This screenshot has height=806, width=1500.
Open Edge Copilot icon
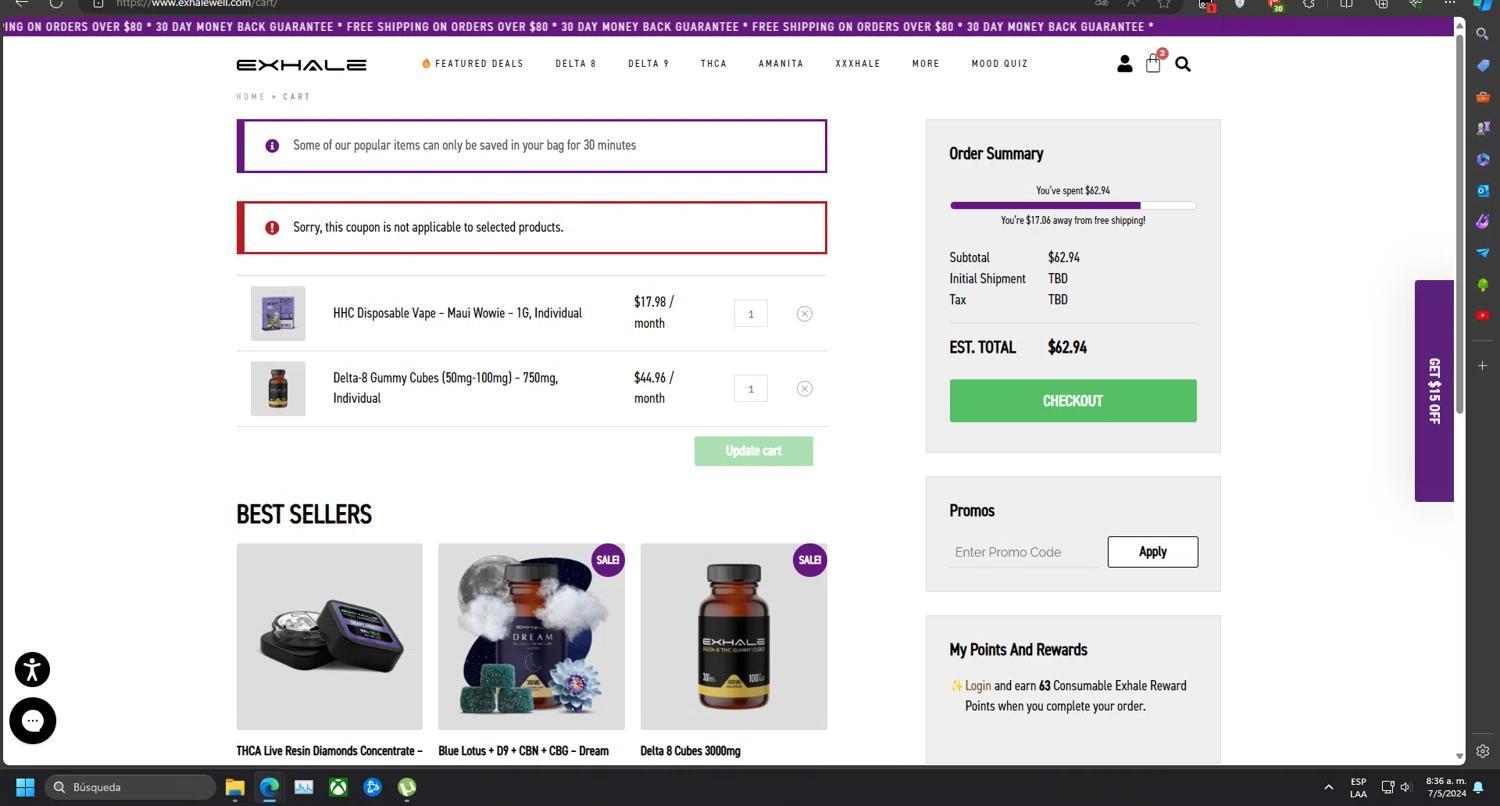point(1483,4)
